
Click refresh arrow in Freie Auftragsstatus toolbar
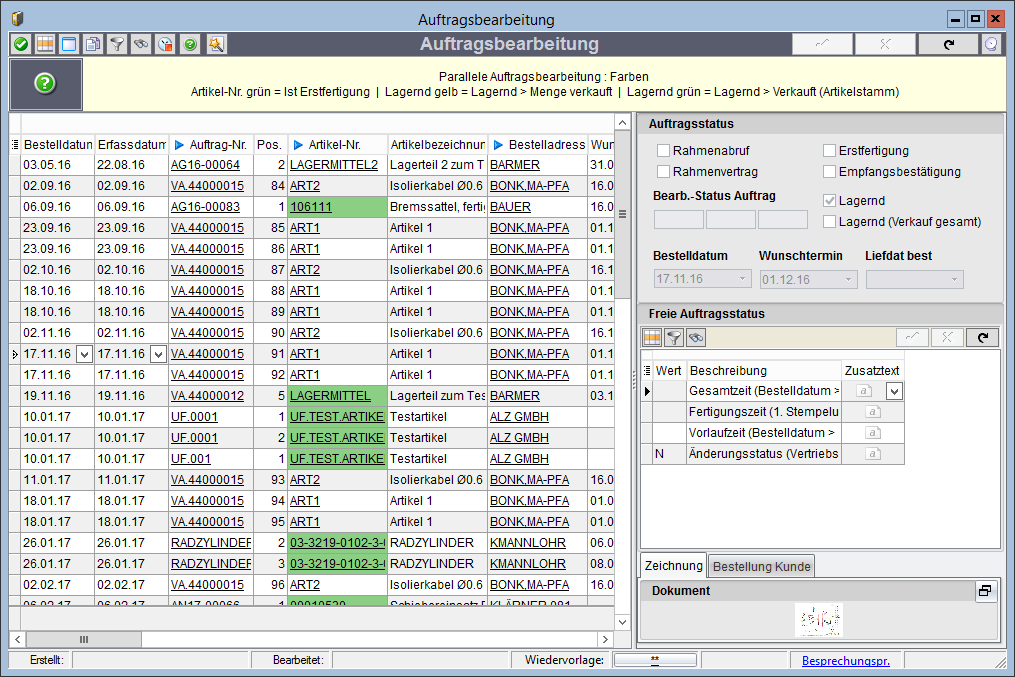(983, 337)
